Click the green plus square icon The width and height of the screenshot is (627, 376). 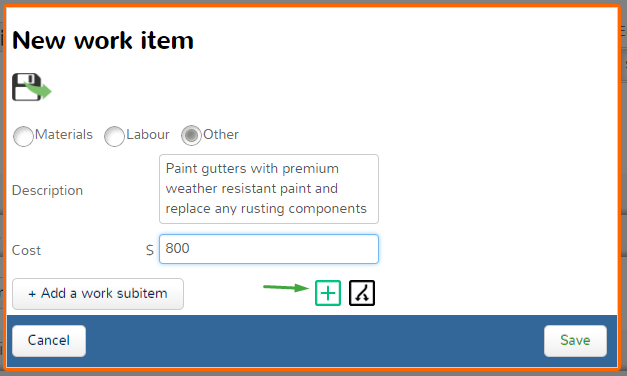[x=328, y=293]
